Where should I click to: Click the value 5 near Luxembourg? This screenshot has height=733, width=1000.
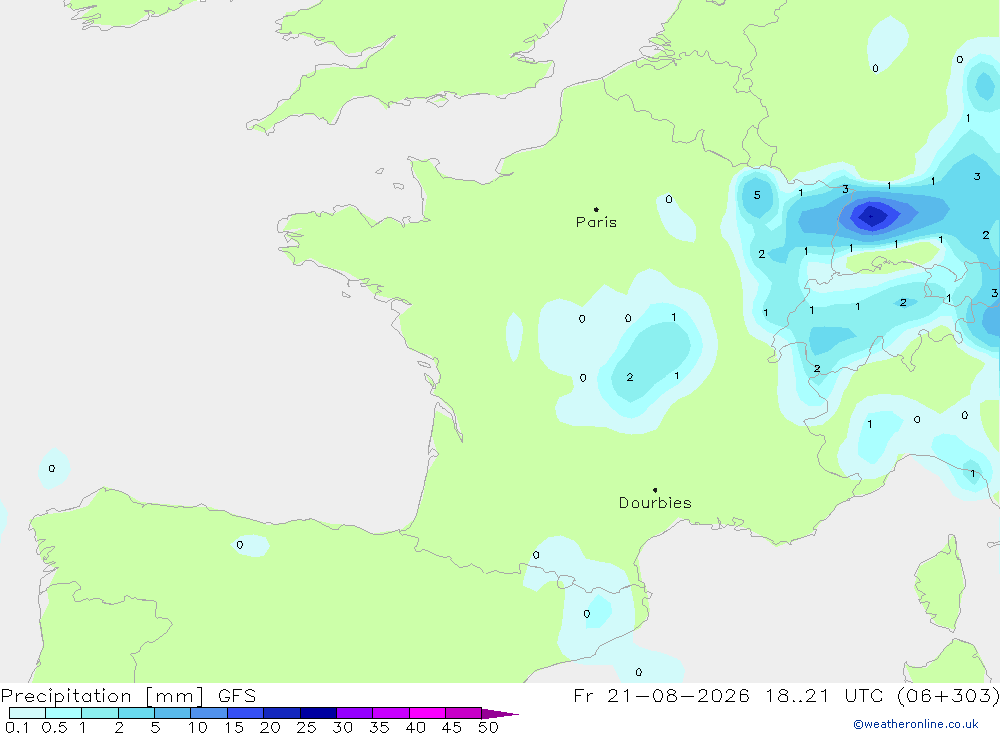(x=757, y=195)
